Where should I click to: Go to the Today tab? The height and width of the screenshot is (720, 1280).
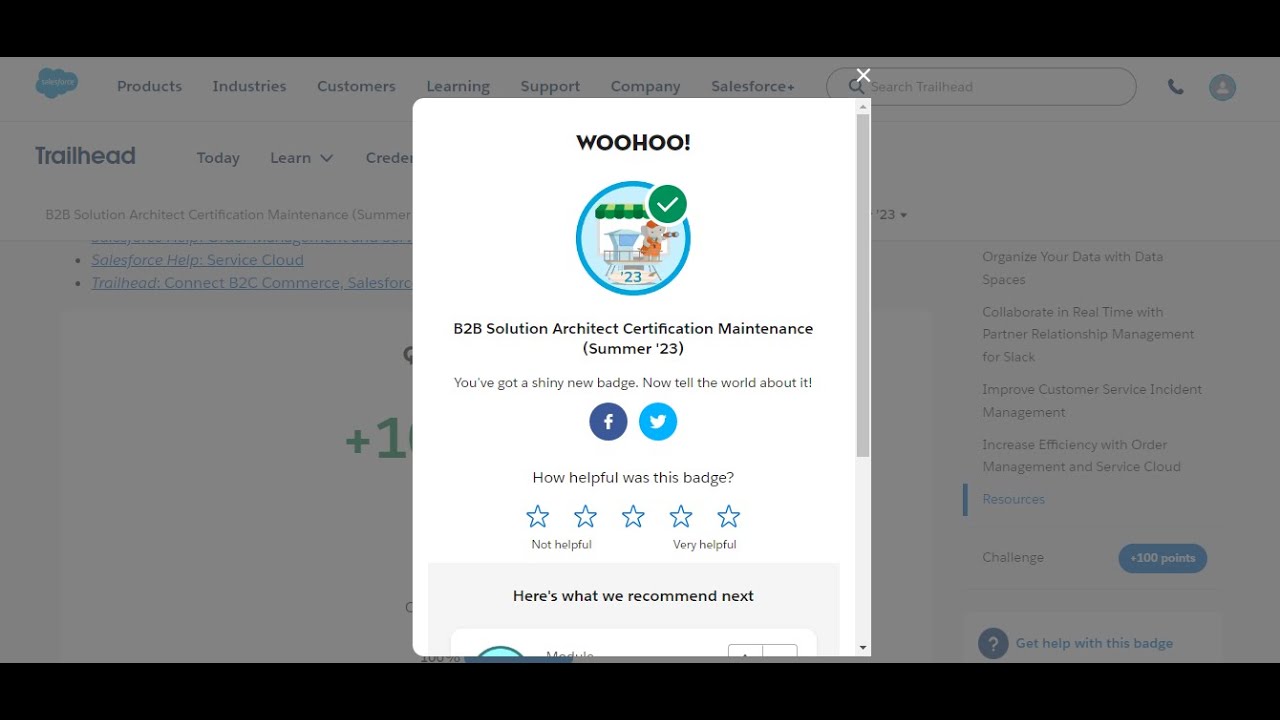click(218, 158)
